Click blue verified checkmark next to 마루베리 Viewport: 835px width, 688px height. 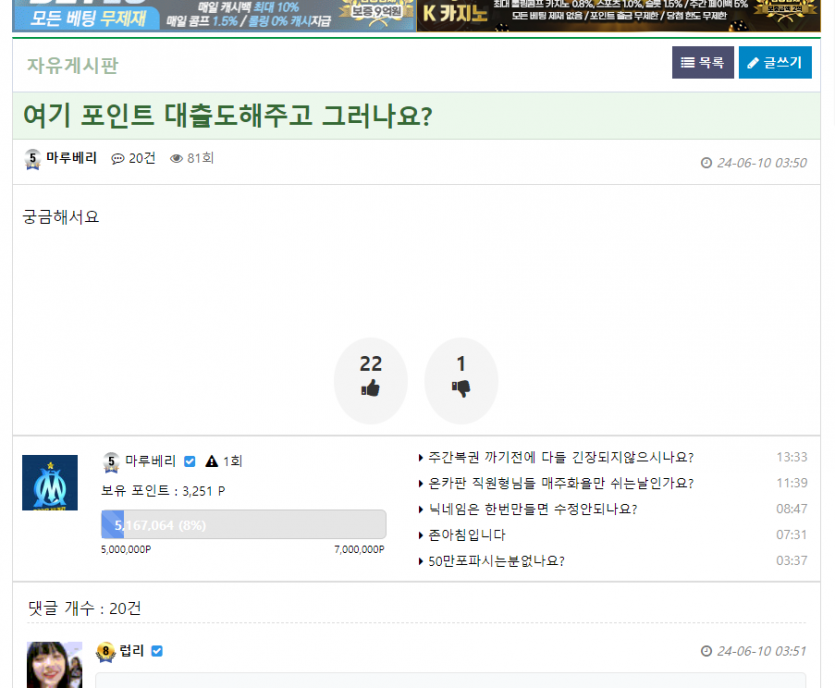click(x=190, y=462)
